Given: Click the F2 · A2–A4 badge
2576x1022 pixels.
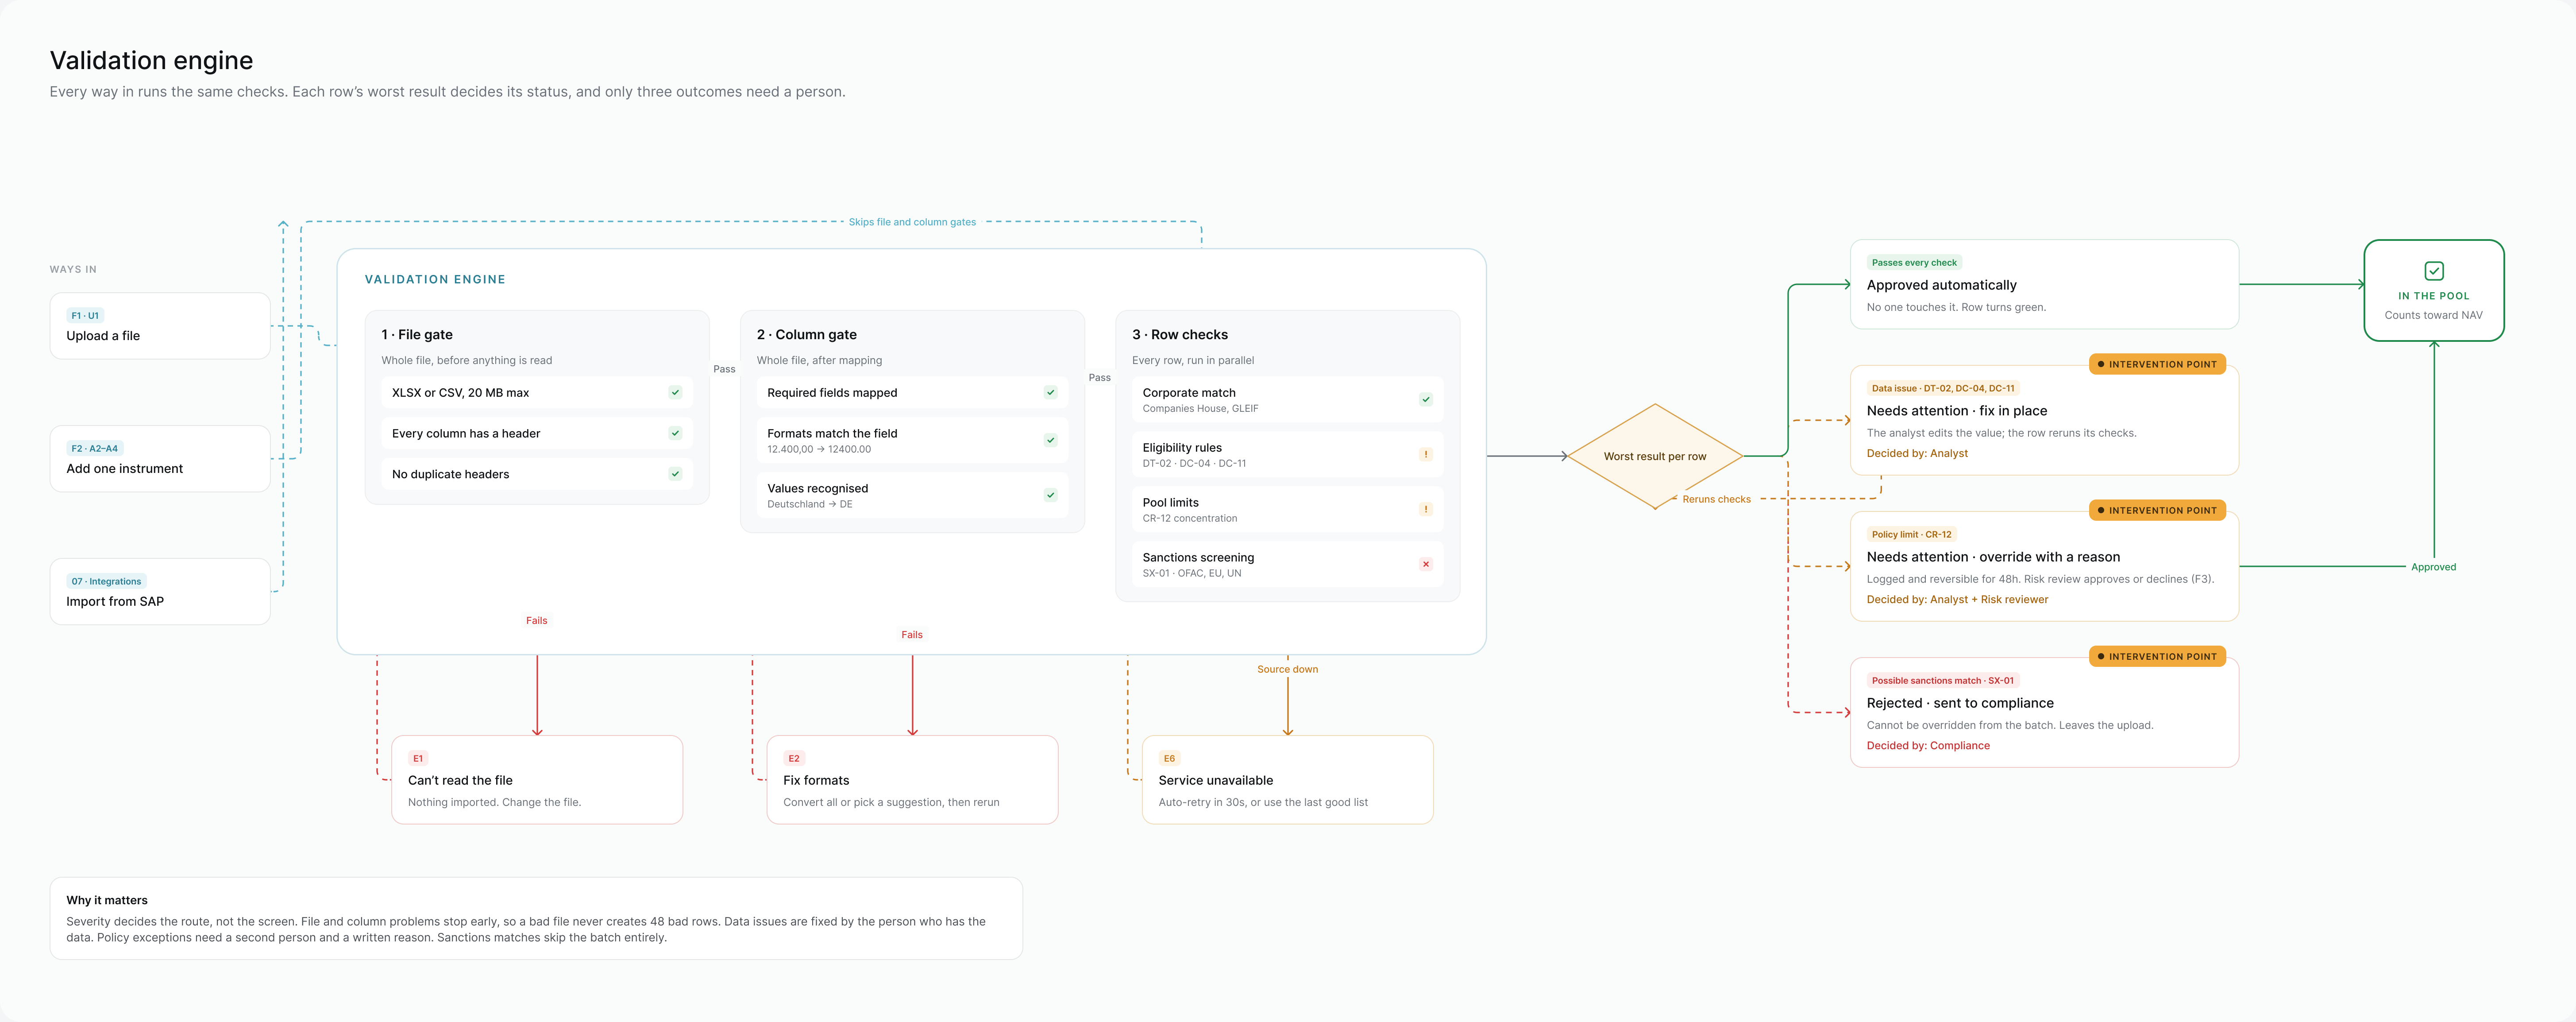Looking at the screenshot, I should point(95,448).
